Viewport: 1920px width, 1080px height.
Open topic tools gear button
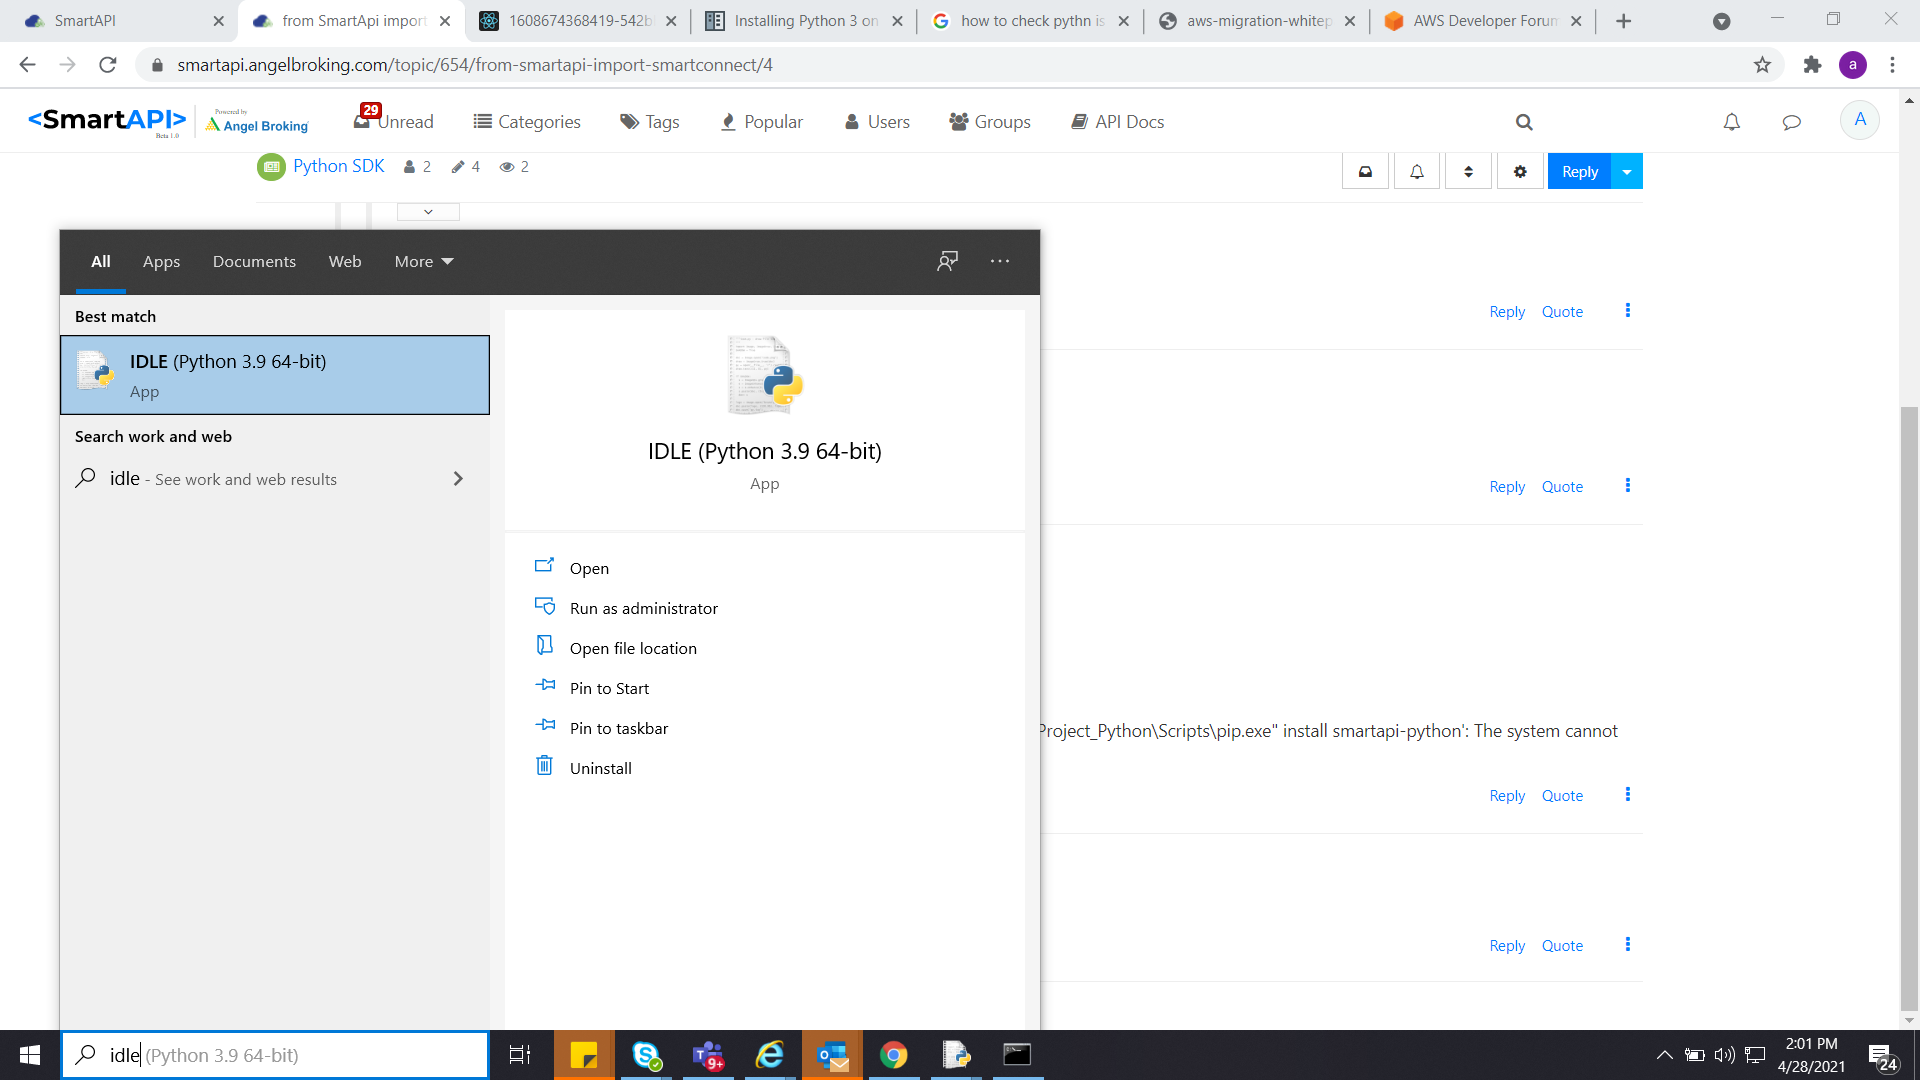click(x=1520, y=171)
